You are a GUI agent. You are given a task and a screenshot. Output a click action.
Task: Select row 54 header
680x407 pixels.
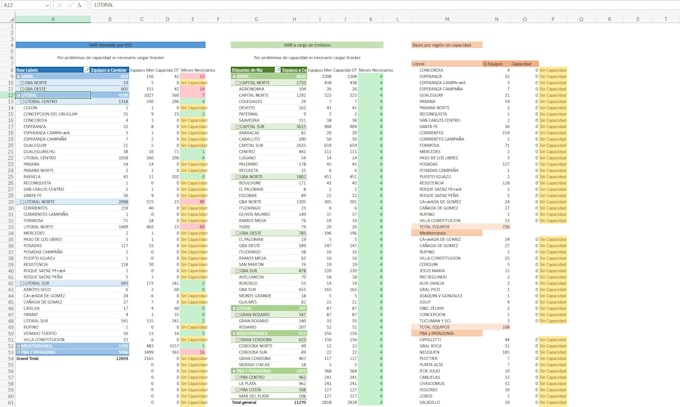click(8, 359)
